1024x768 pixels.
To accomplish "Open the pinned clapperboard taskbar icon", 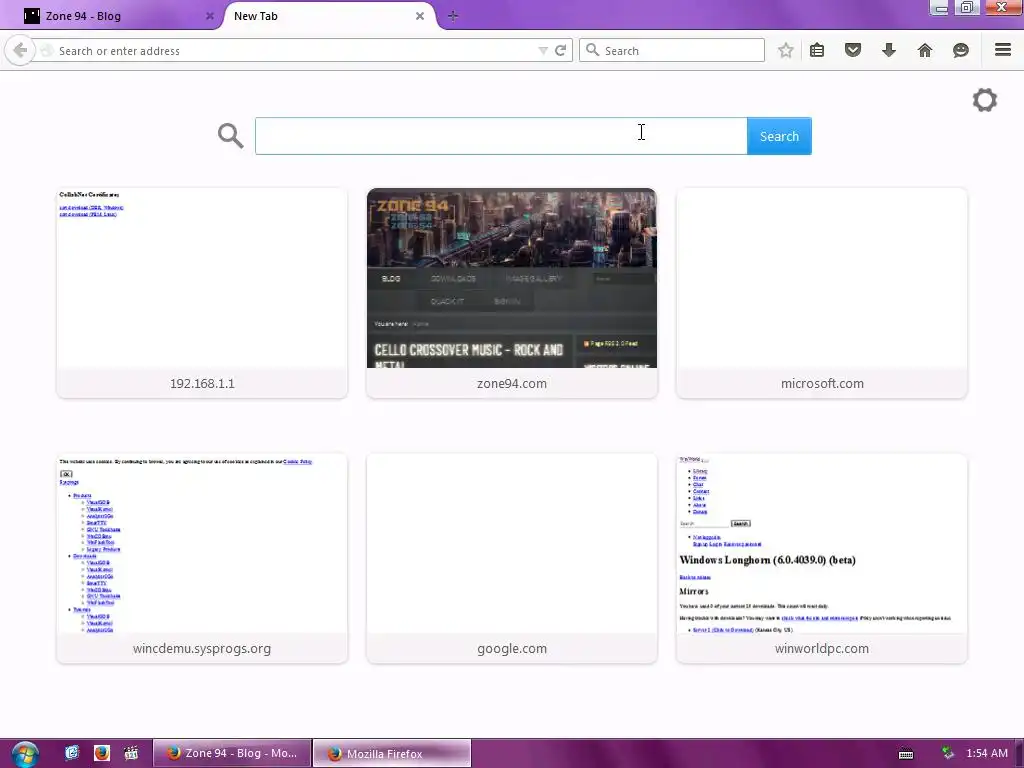I will pos(131,753).
